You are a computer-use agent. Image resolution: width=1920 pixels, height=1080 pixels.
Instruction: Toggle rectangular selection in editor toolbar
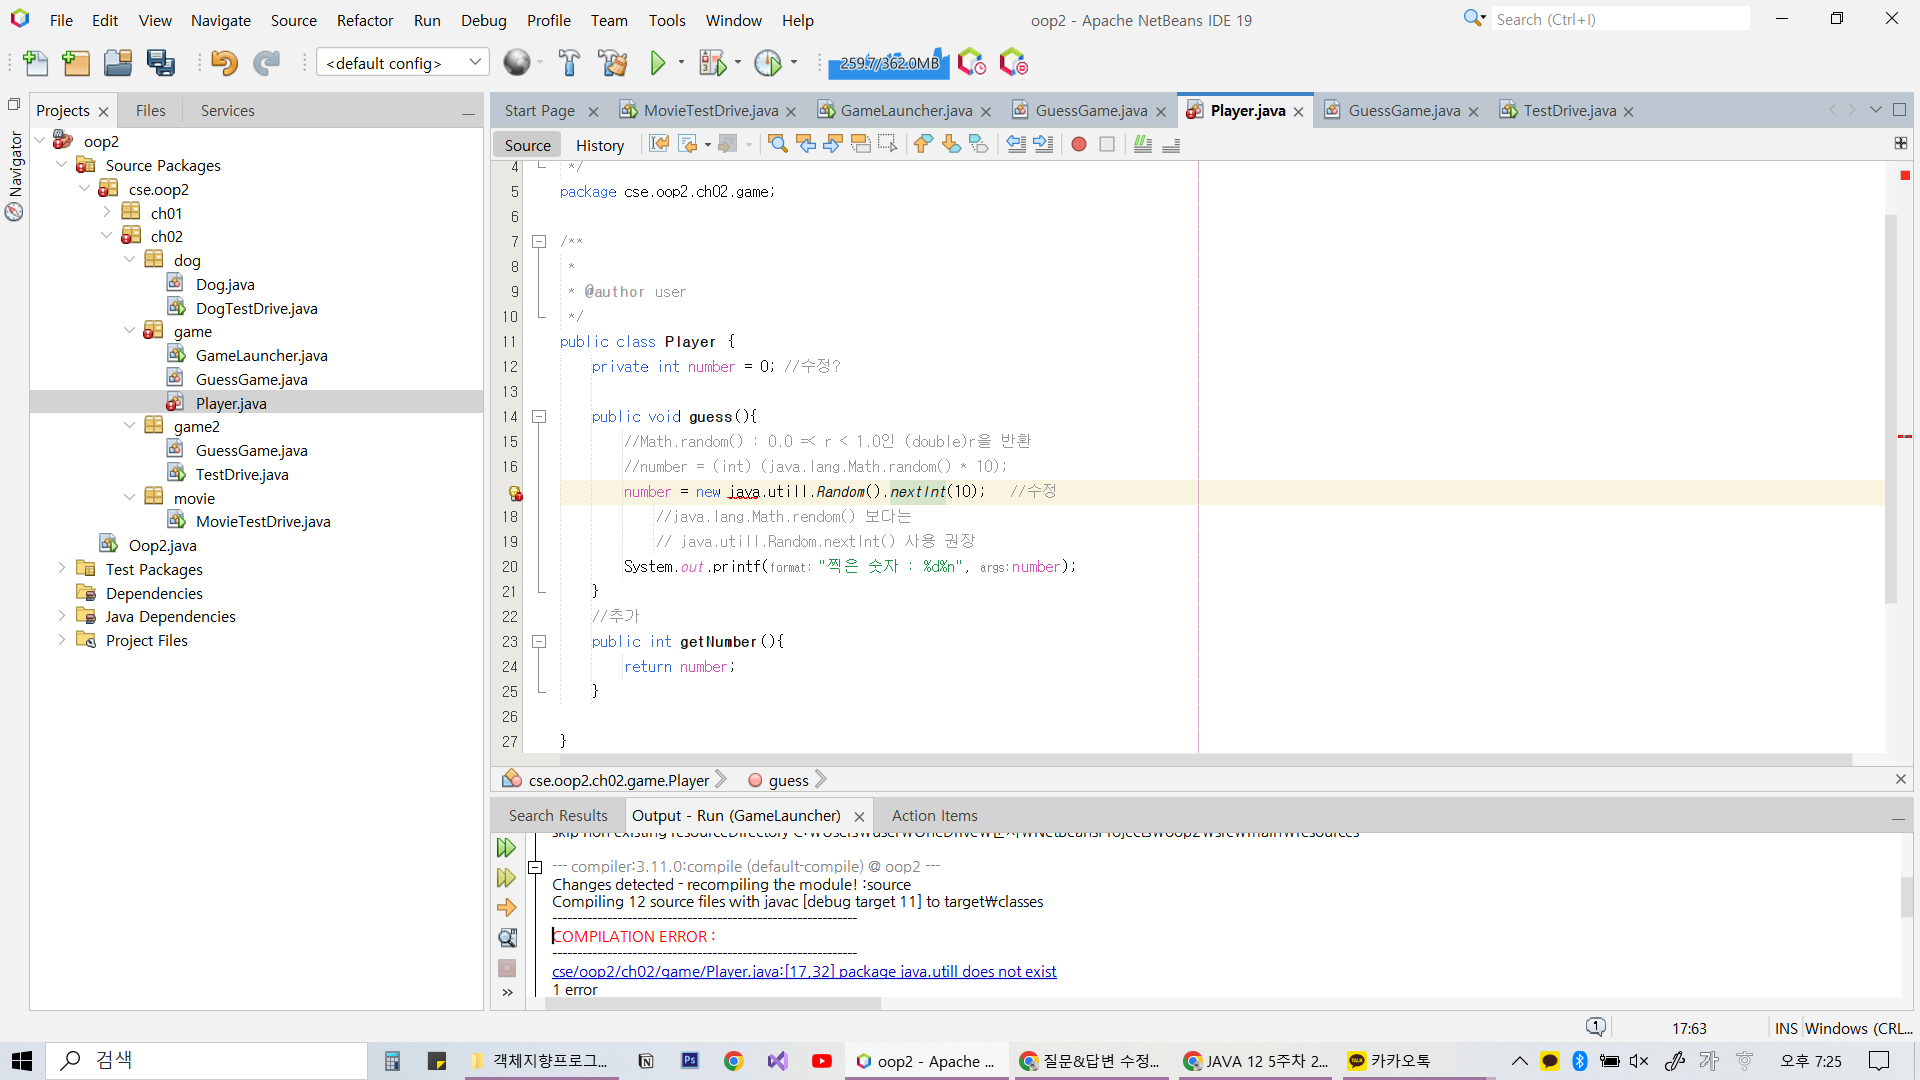point(888,145)
